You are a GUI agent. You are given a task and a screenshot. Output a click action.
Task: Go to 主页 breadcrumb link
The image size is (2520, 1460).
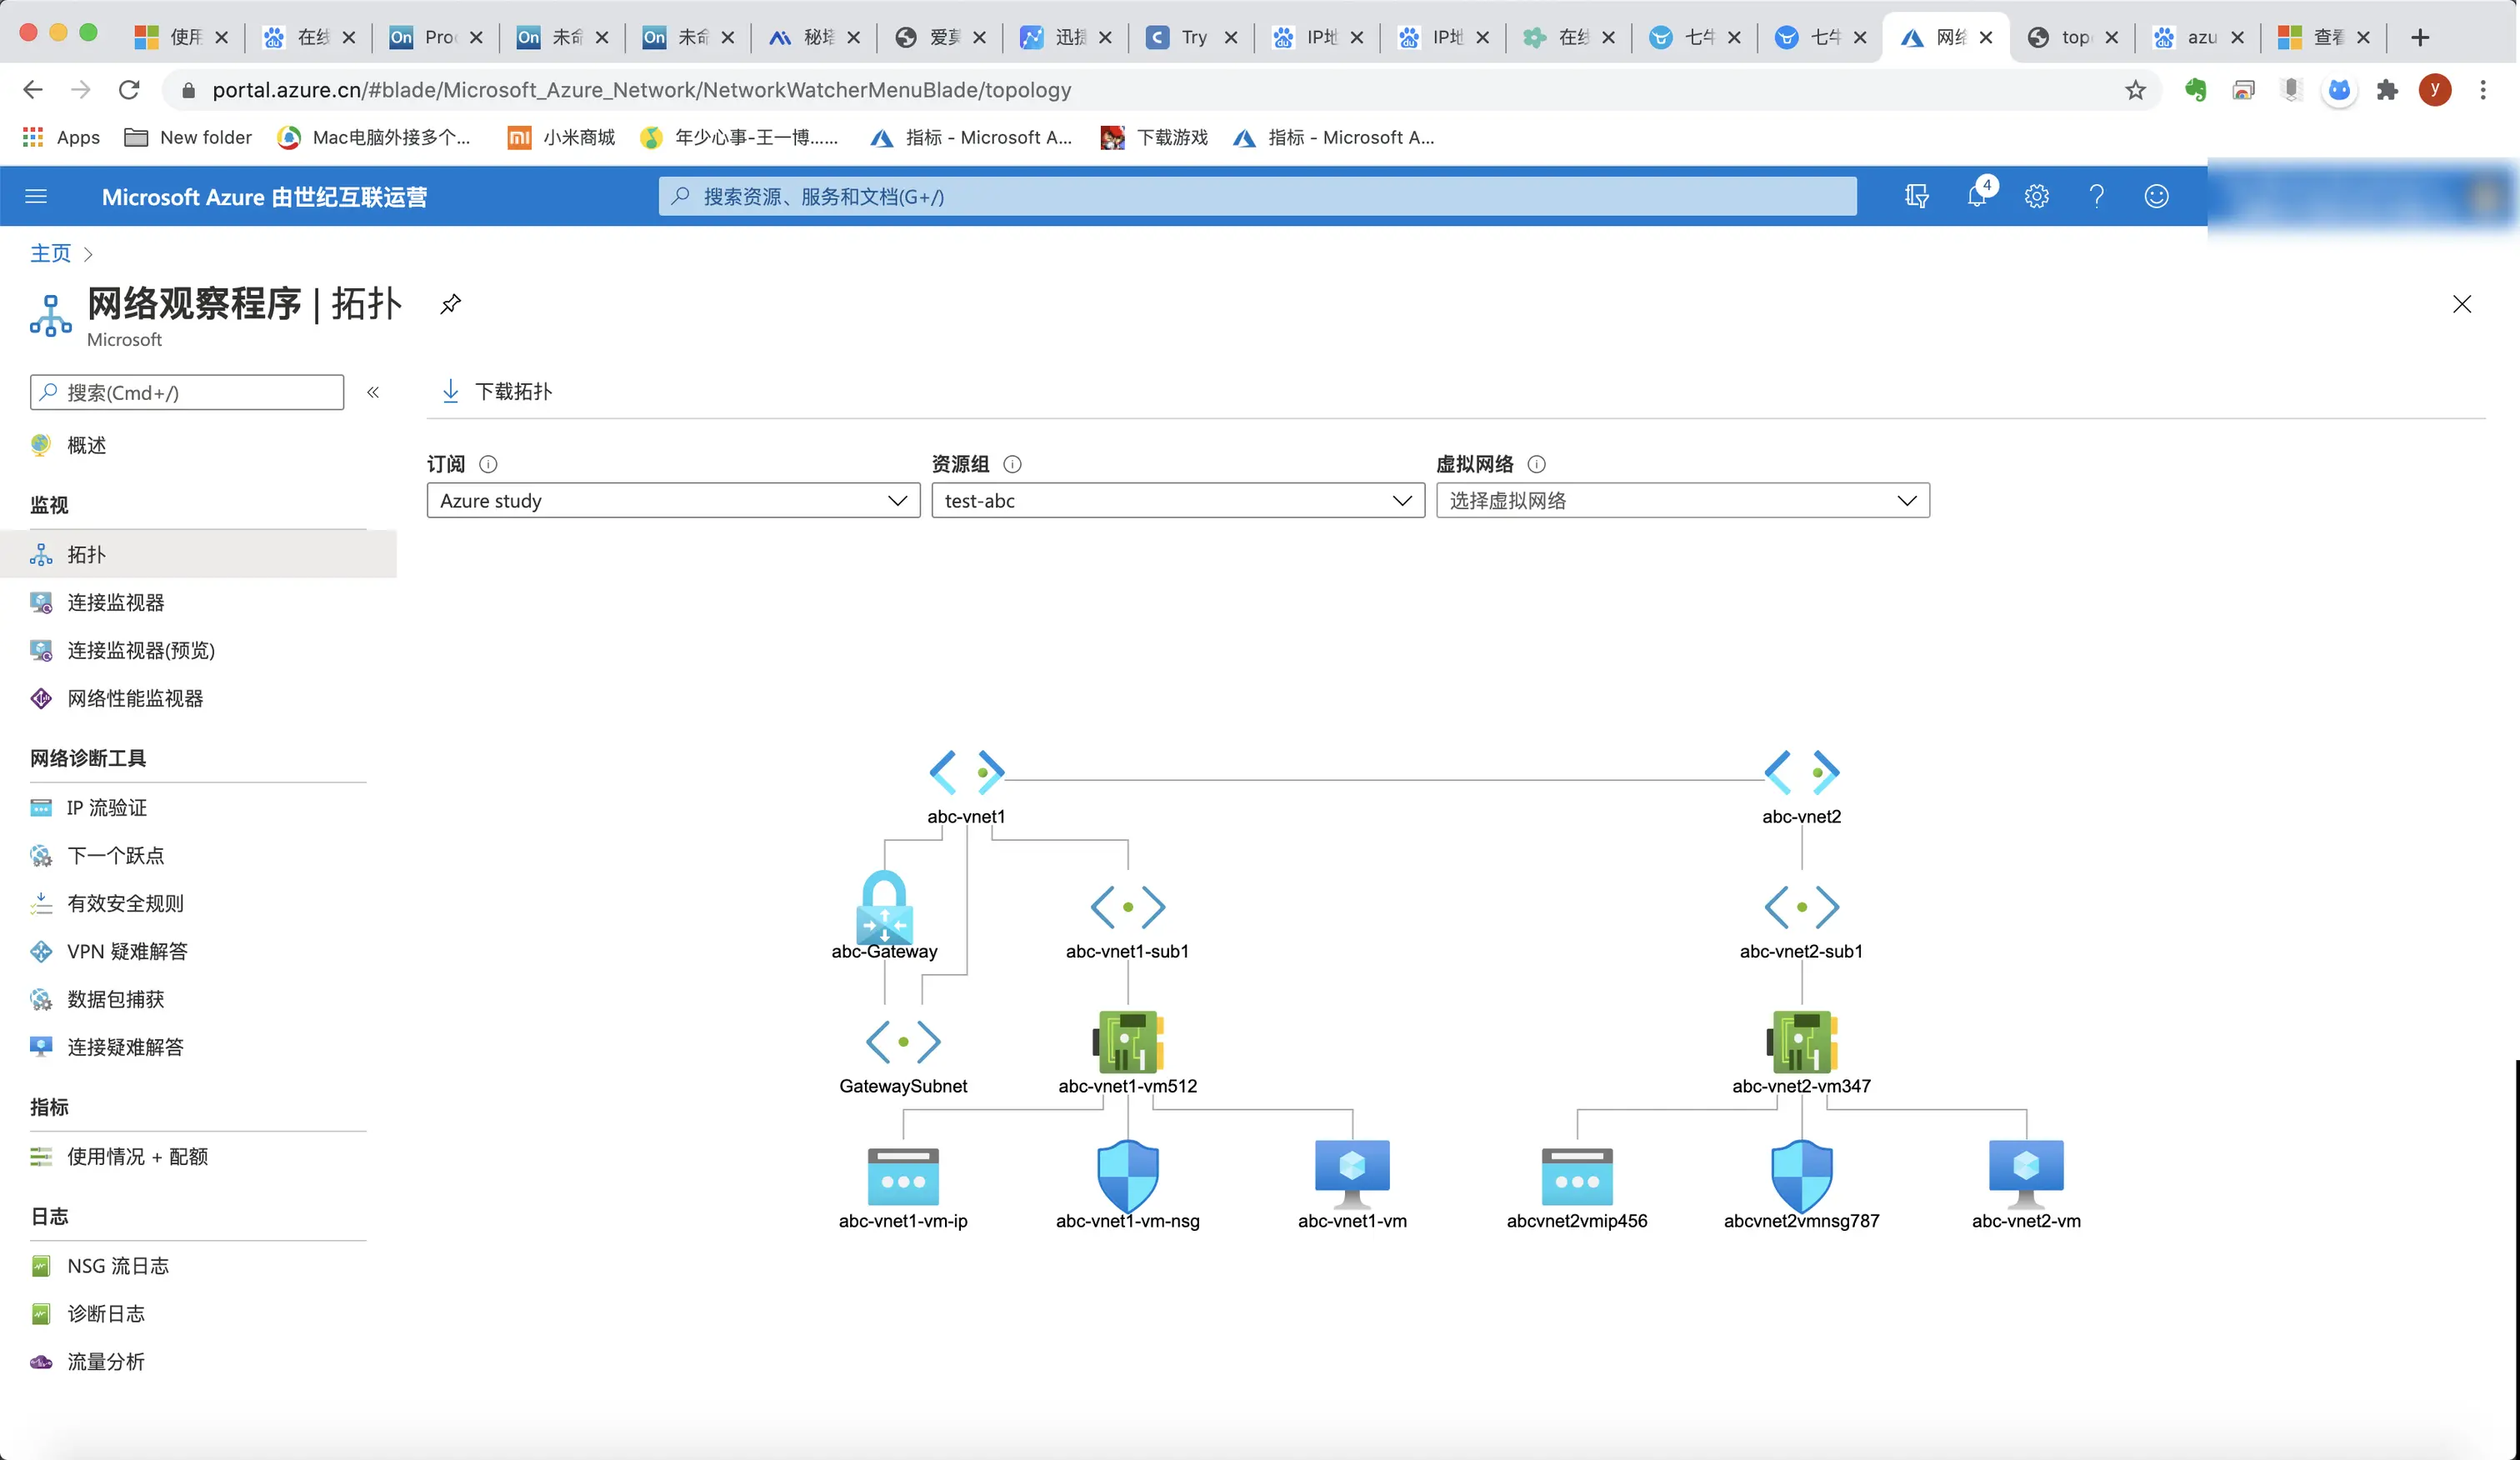coord(50,253)
